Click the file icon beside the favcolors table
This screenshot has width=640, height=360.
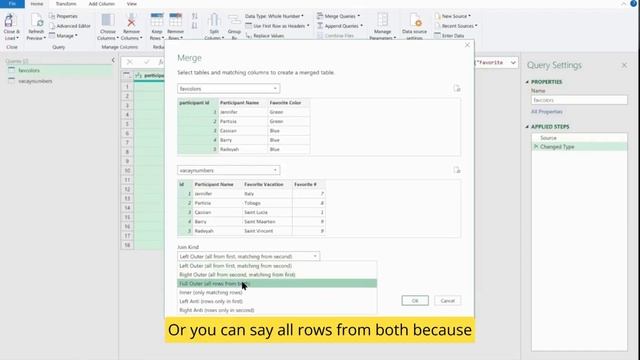click(457, 89)
